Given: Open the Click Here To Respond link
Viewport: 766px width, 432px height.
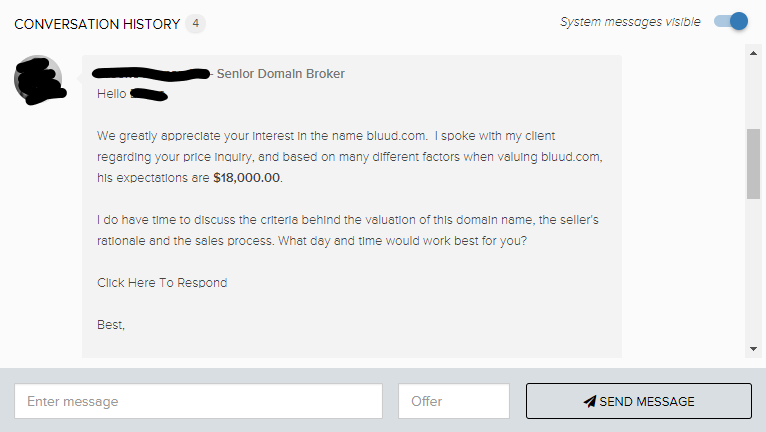Looking at the screenshot, I should point(162,282).
